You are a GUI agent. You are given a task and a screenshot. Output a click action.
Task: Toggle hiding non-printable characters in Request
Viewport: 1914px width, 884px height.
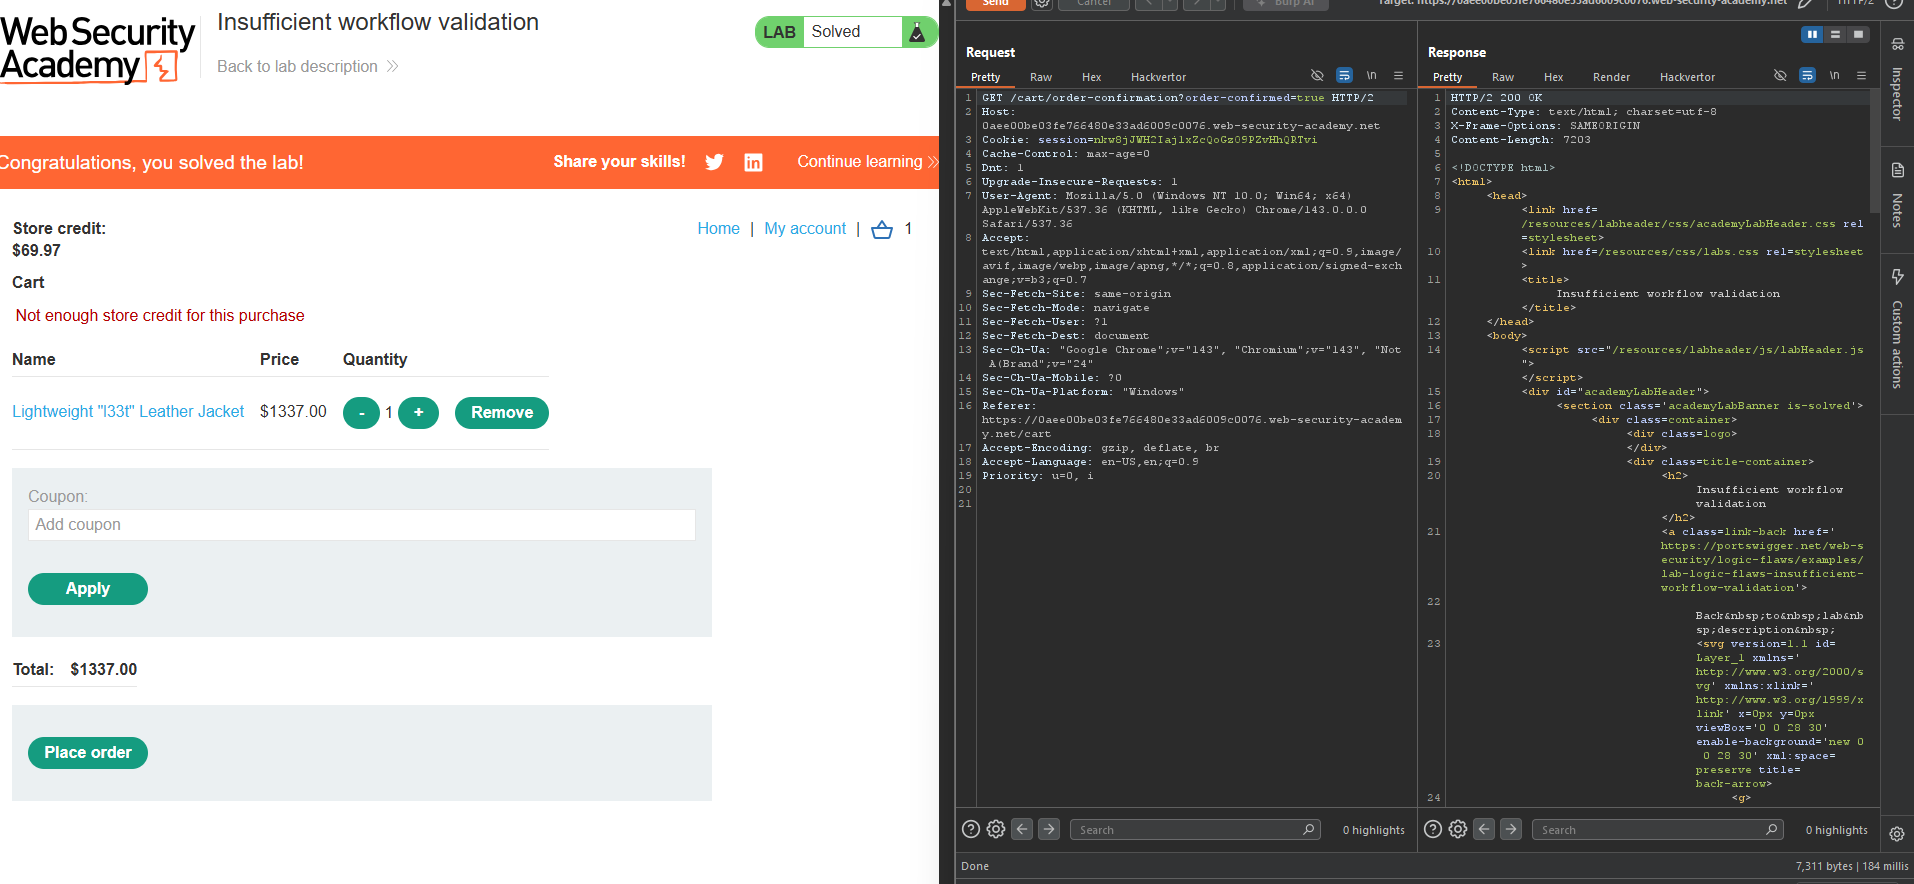[x=1317, y=75]
